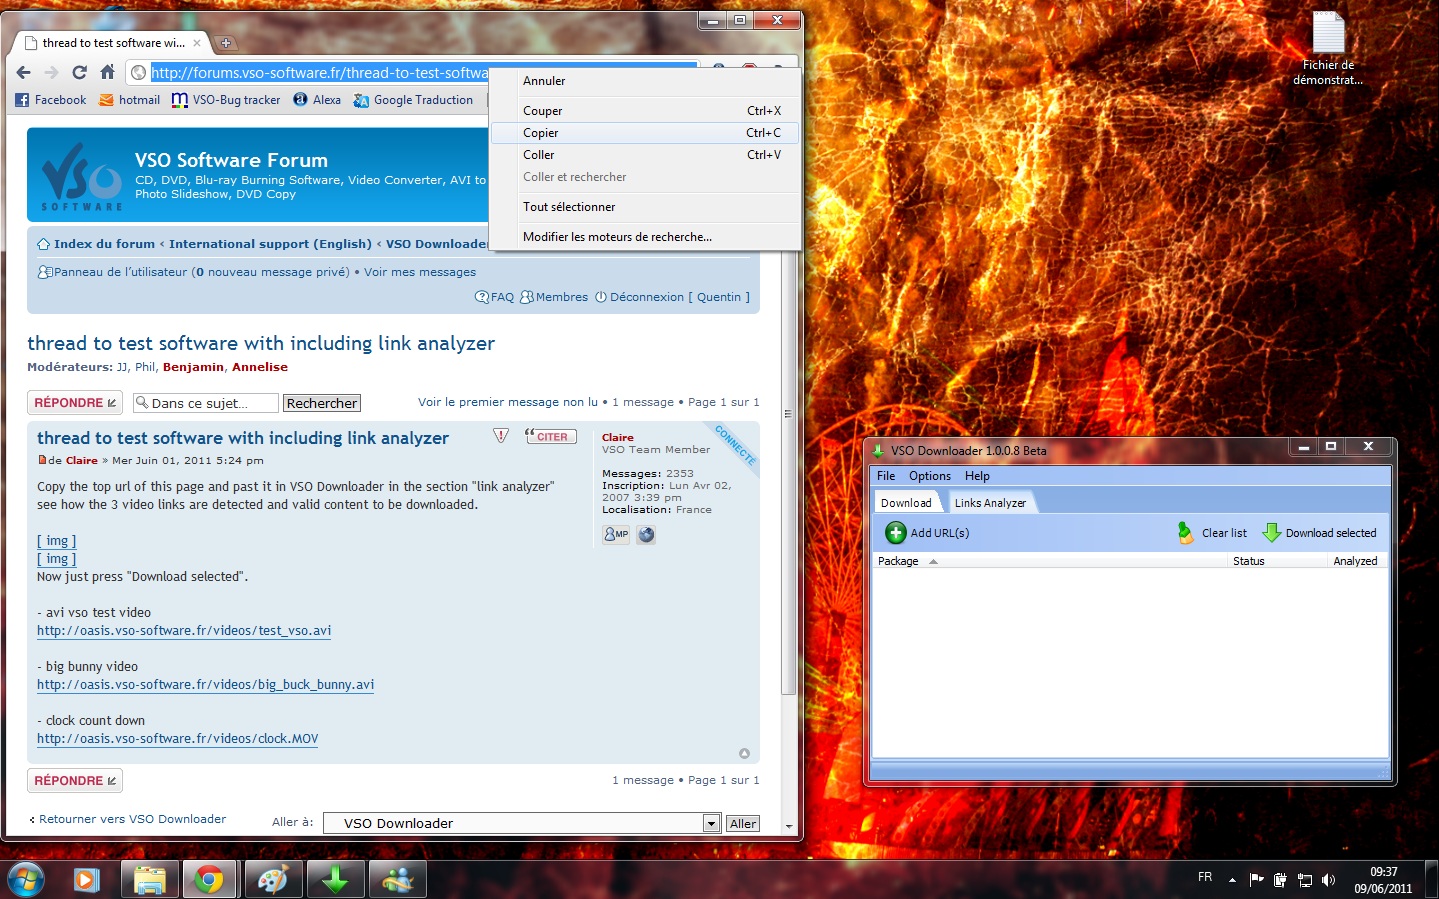This screenshot has width=1439, height=899.
Task: Open Claire's website globe icon
Action: (x=646, y=534)
